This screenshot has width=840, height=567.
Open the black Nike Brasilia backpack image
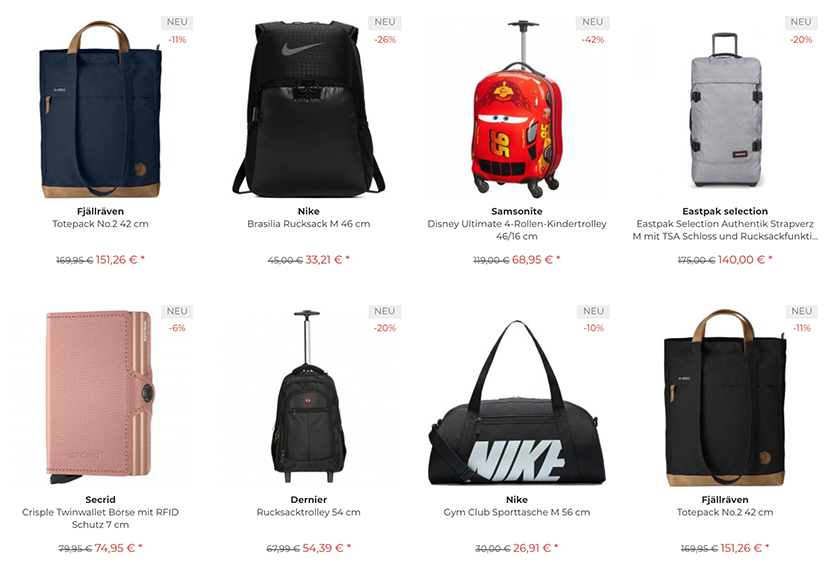coord(309,108)
